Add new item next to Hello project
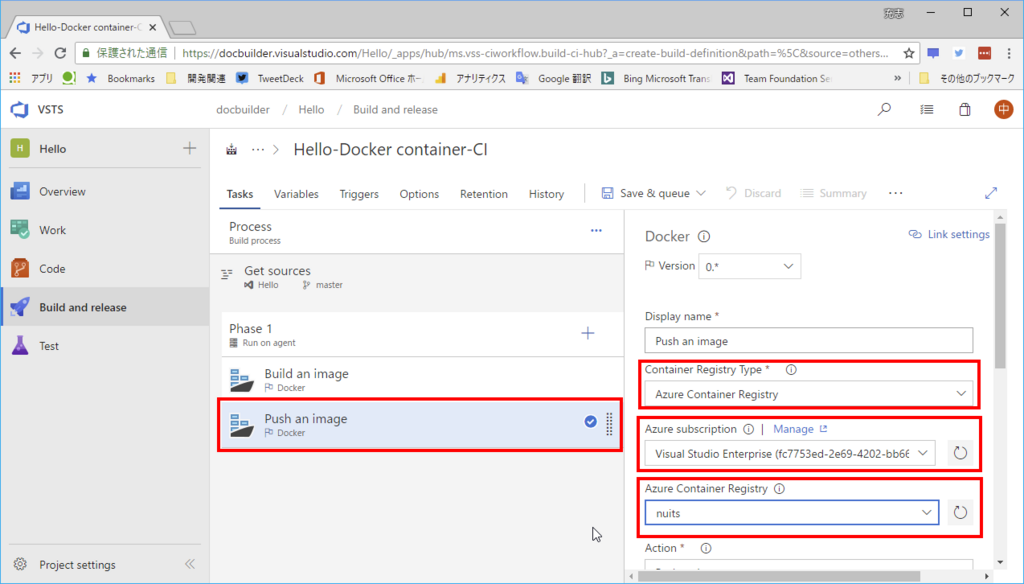1024x584 pixels. [x=189, y=148]
